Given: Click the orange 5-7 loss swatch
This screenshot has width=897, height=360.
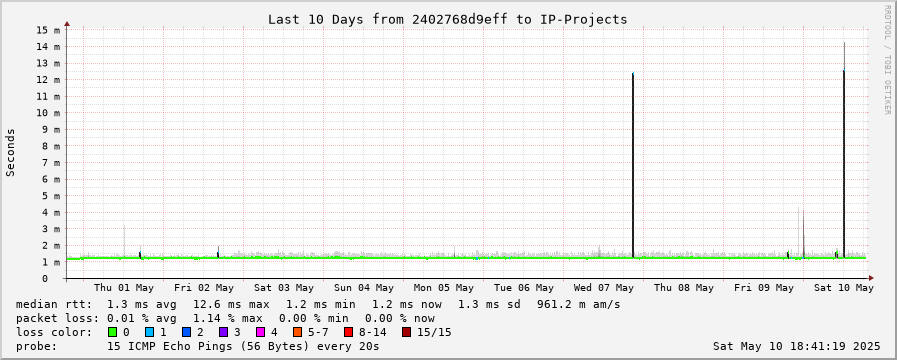Looking at the screenshot, I should (297, 332).
